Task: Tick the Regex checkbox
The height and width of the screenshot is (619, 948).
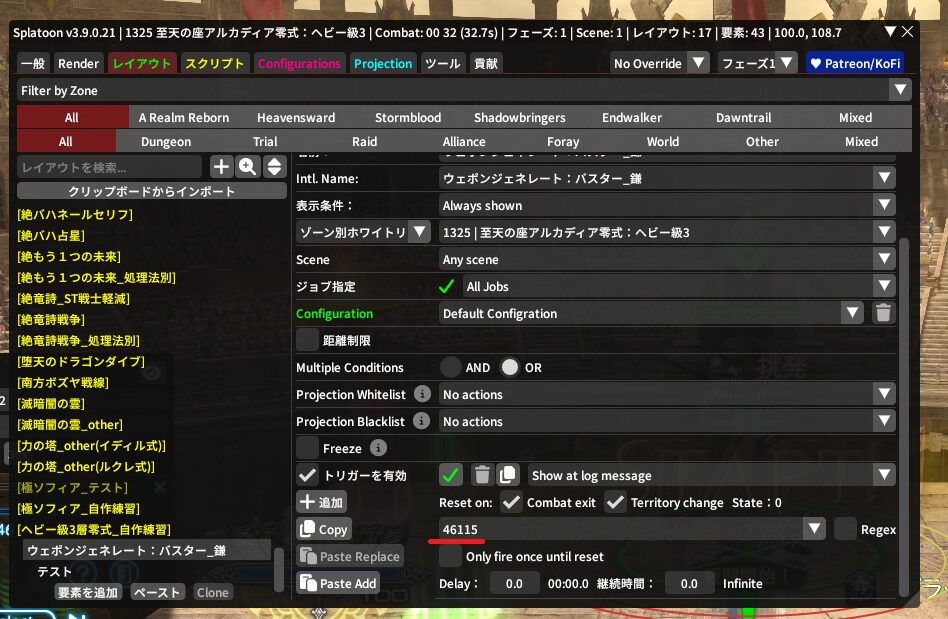Action: pos(846,529)
